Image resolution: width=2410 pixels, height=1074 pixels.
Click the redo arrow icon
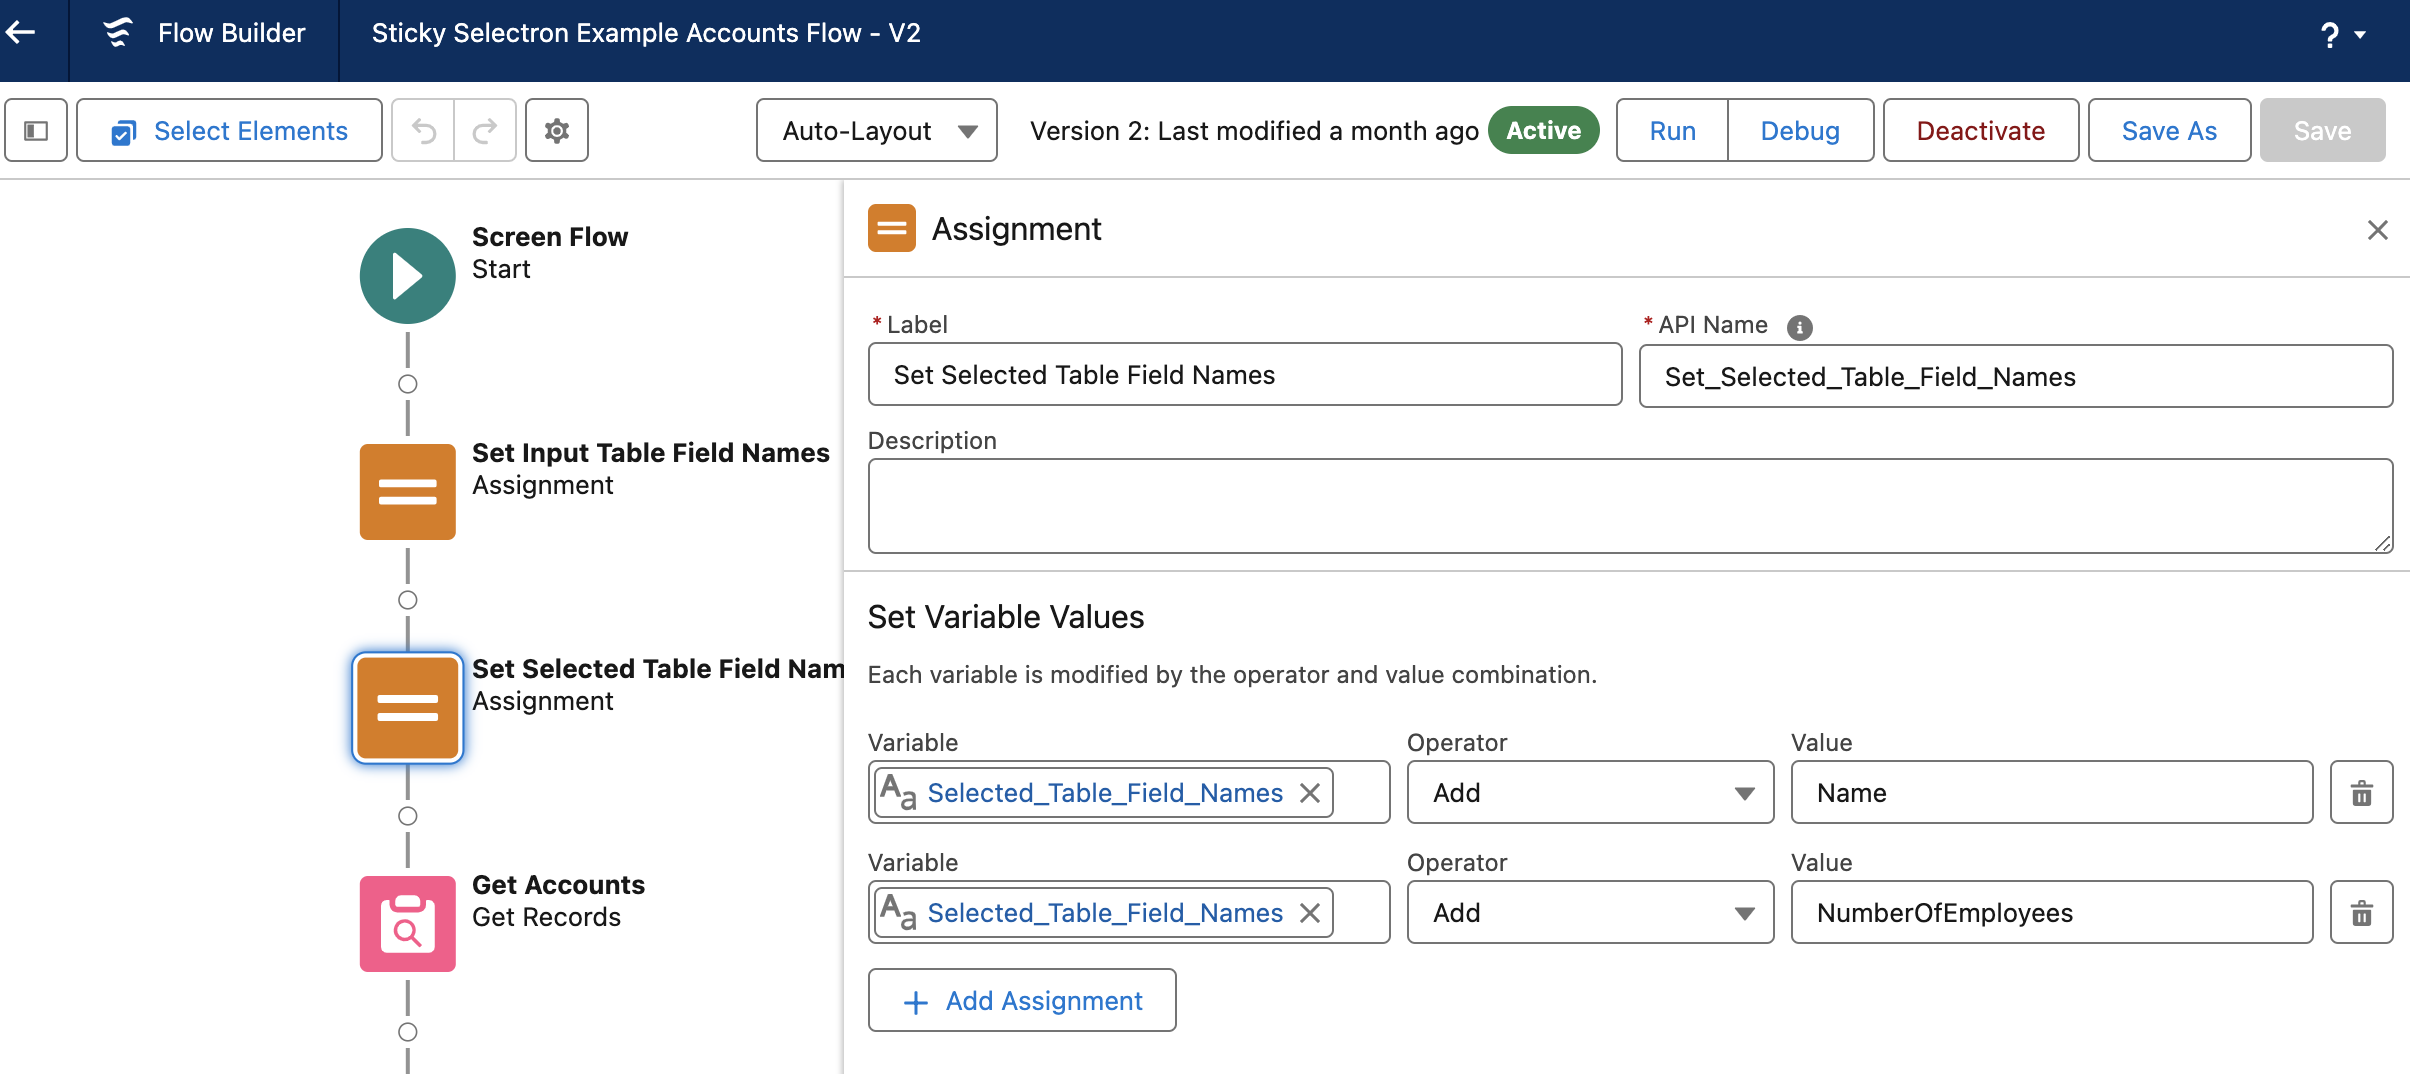pyautogui.click(x=485, y=131)
